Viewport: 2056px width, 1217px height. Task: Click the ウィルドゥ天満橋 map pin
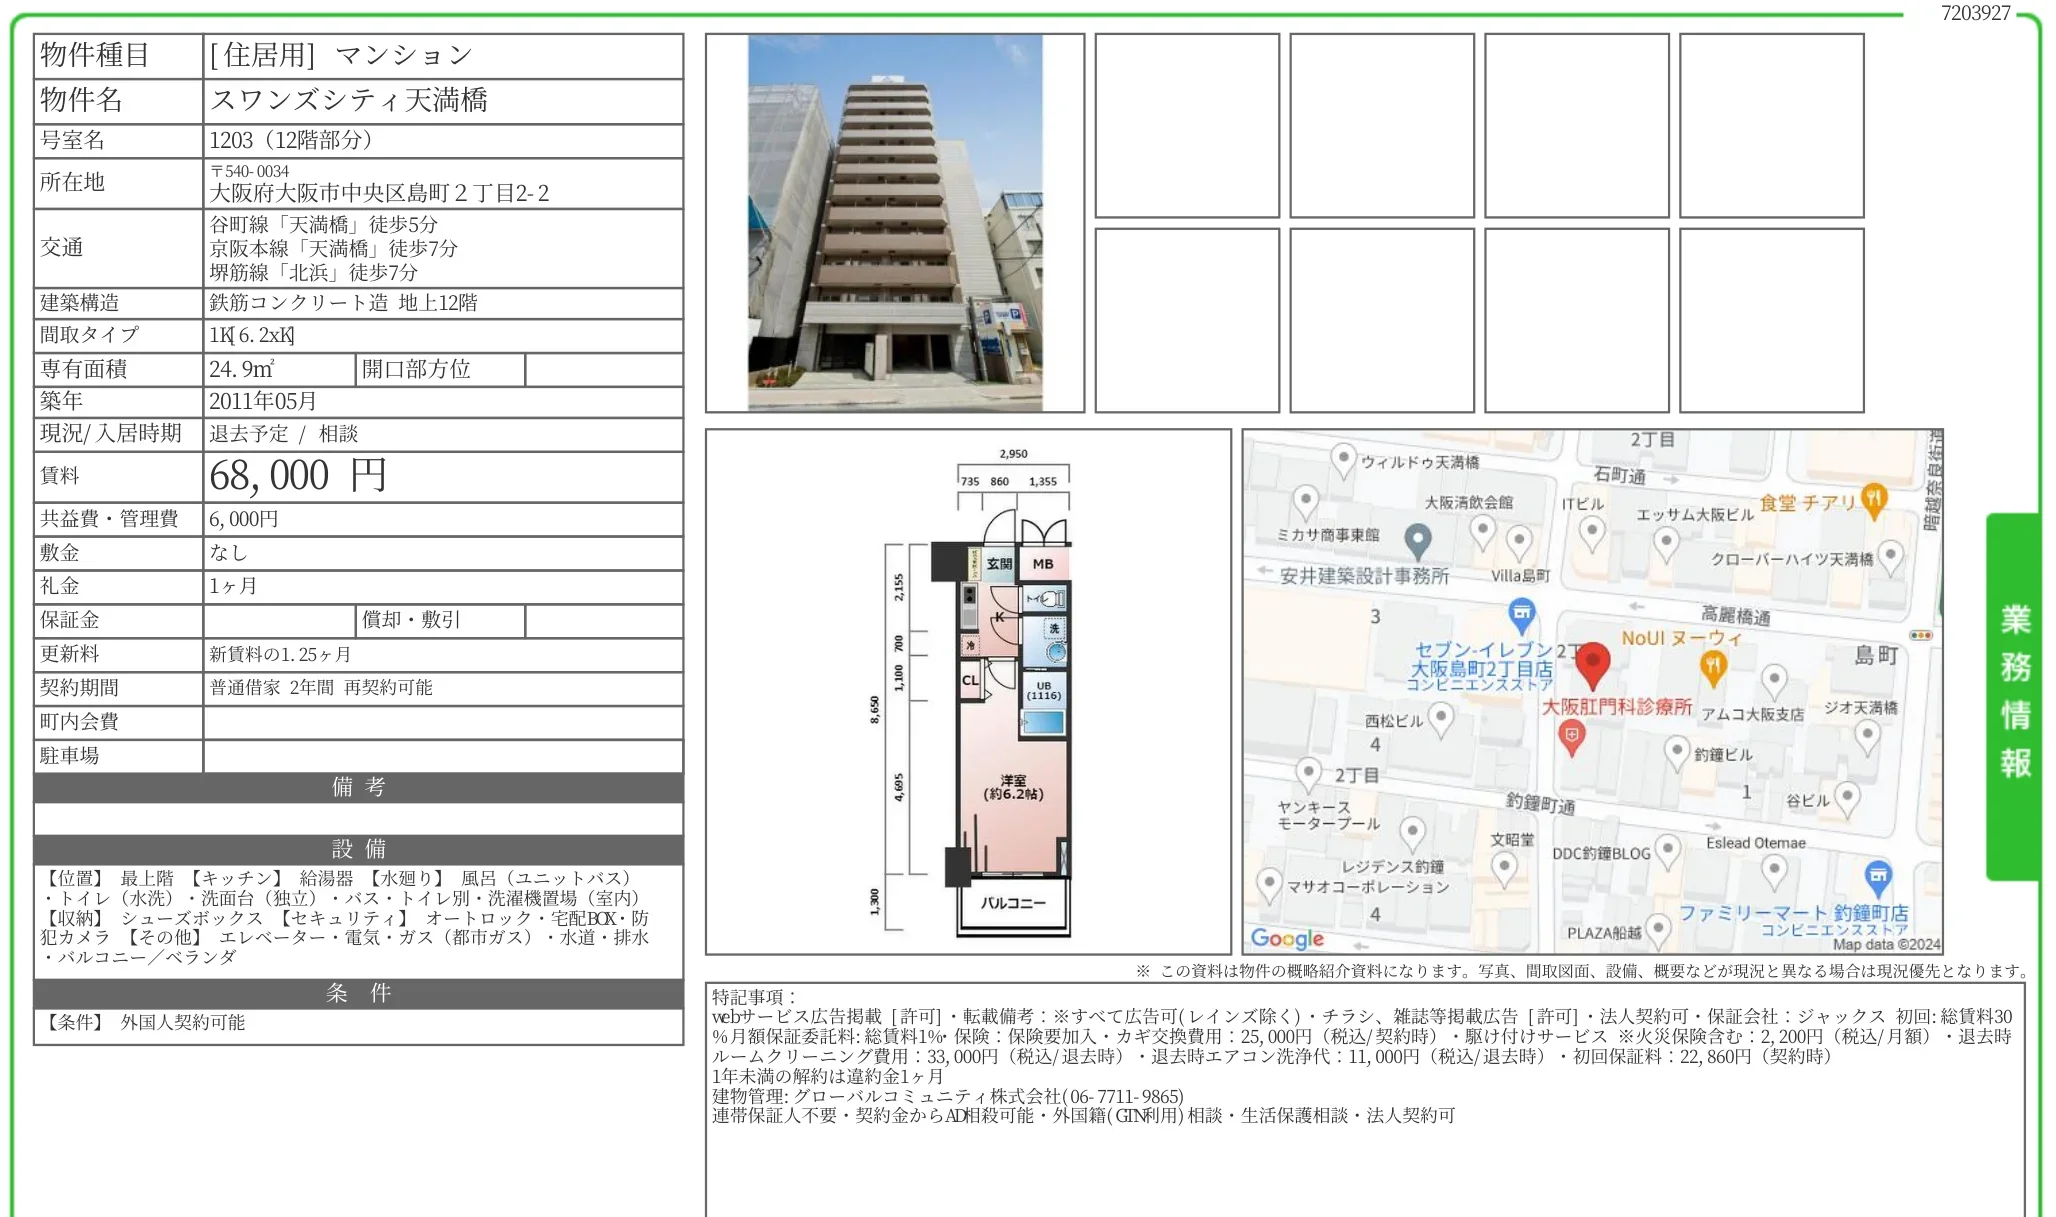pos(1343,459)
